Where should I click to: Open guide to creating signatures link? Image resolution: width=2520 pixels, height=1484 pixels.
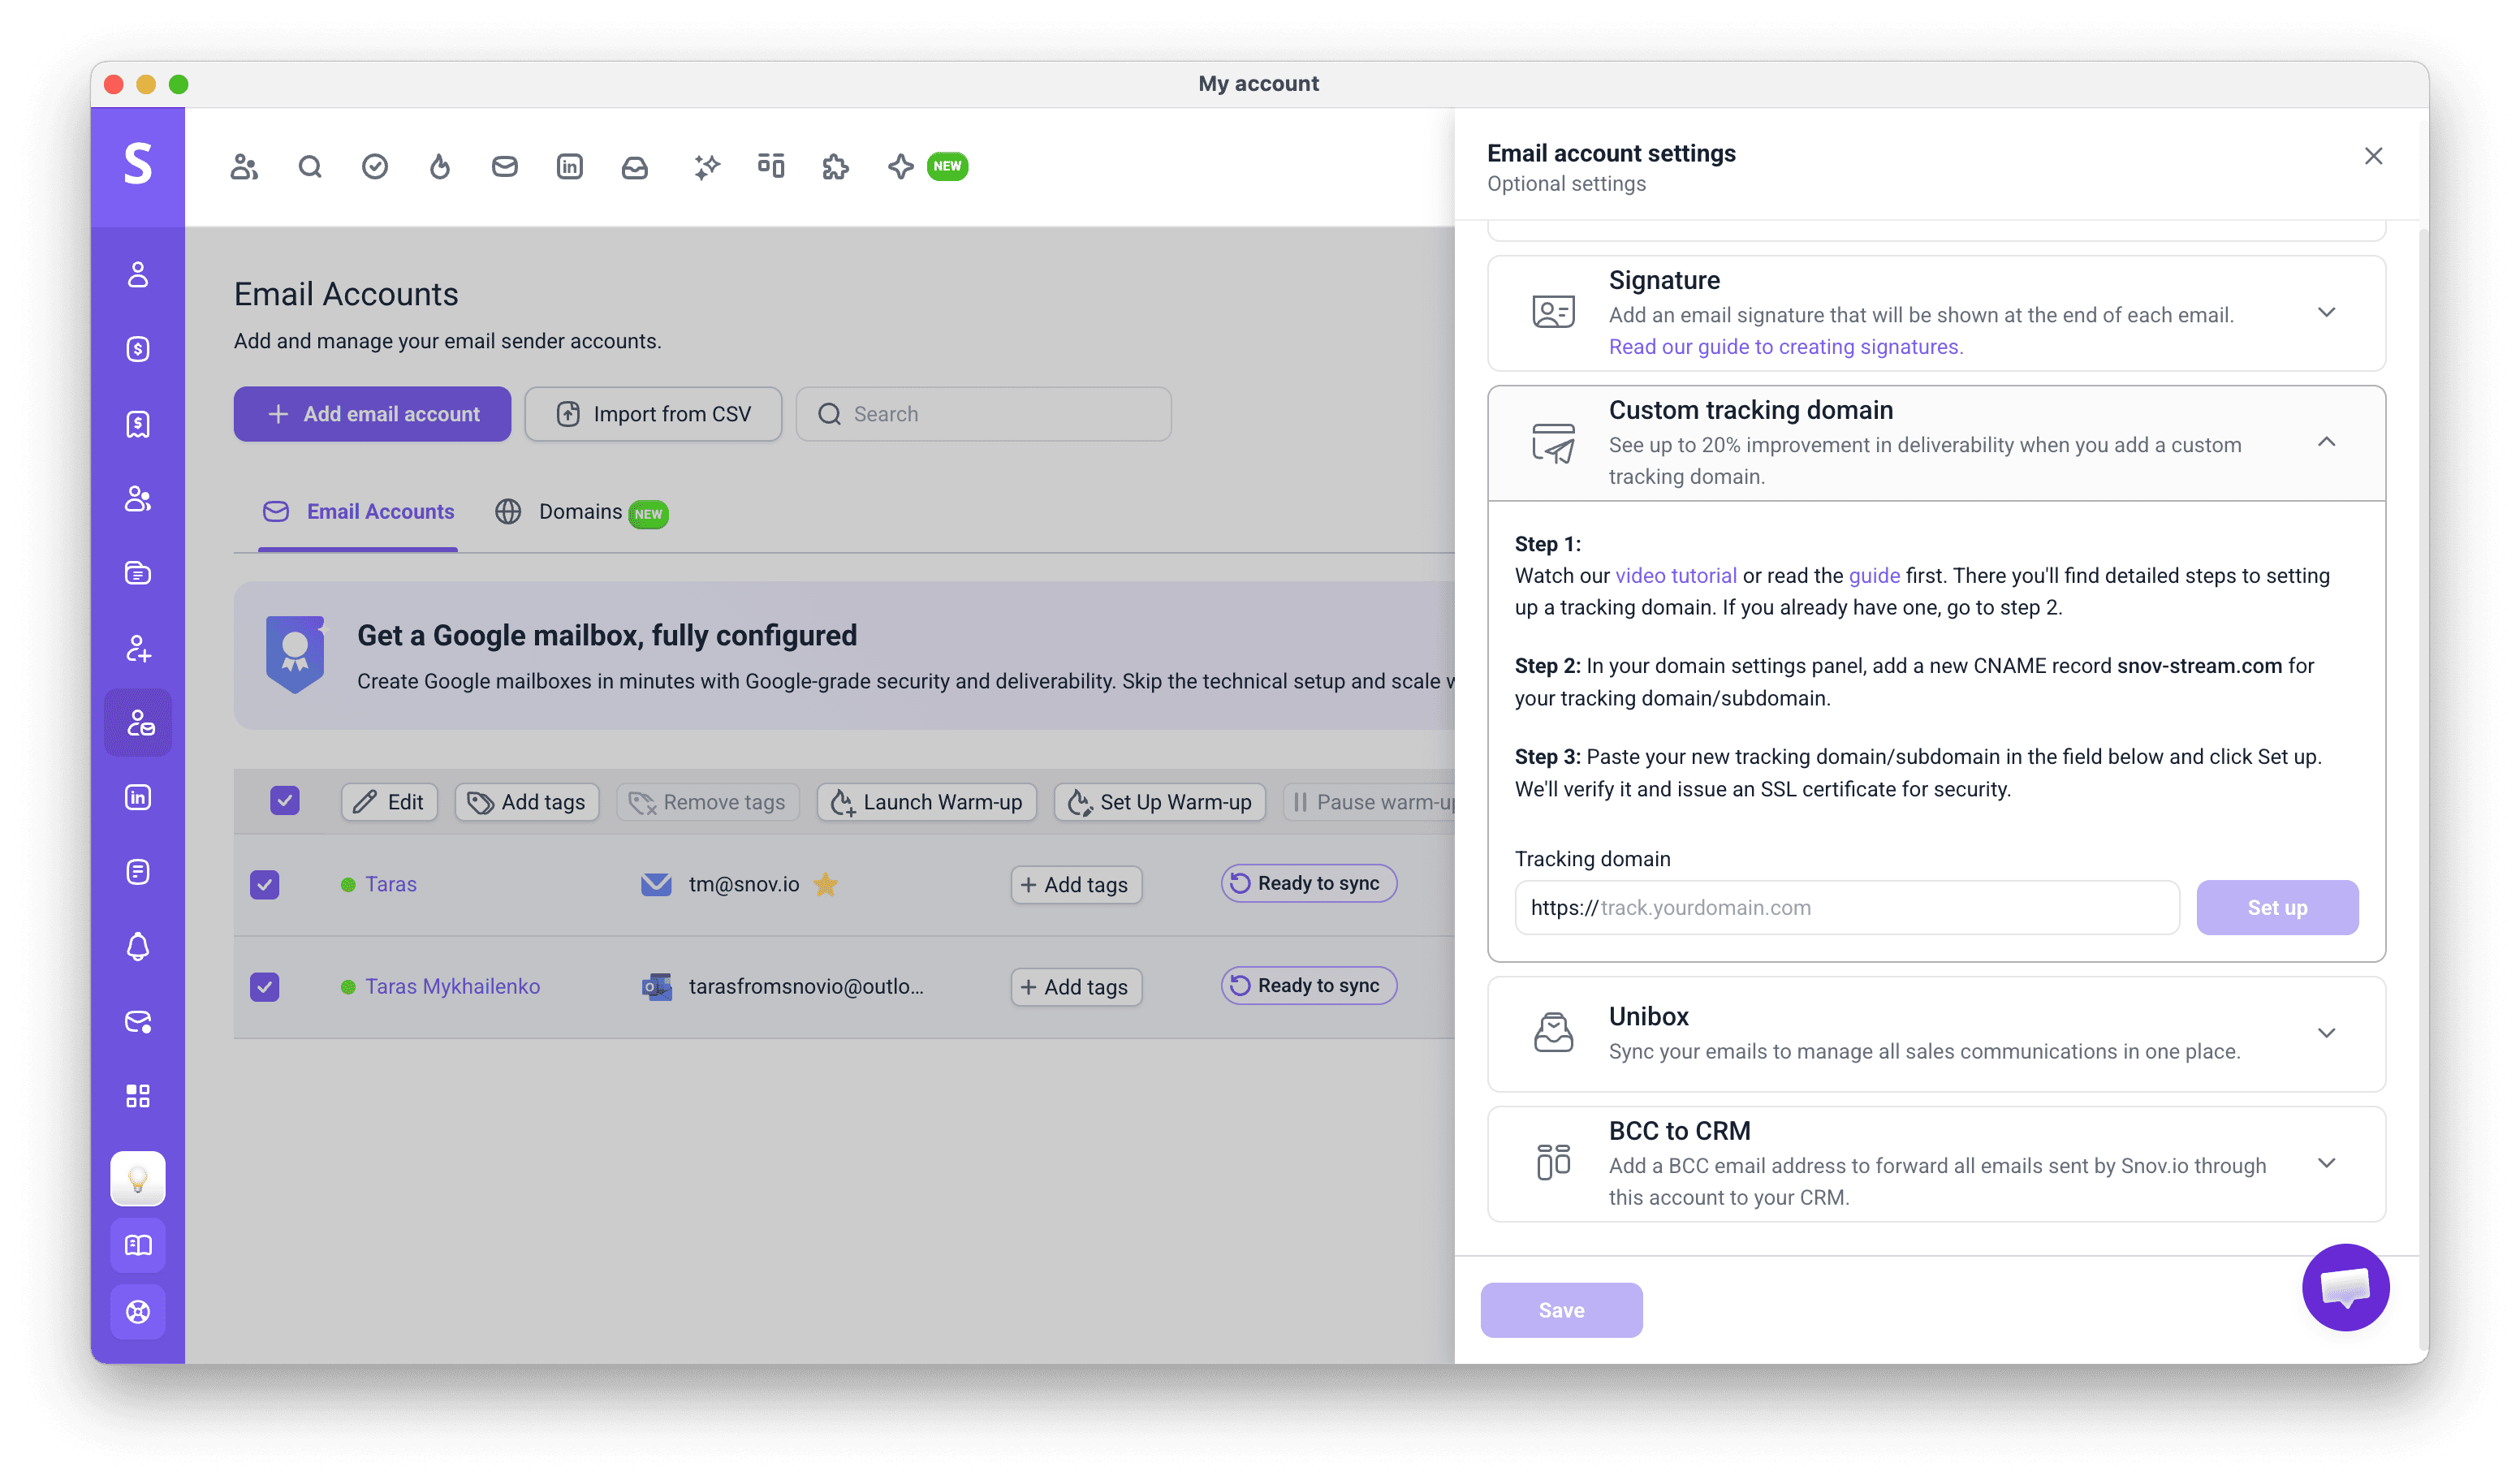1786,347
